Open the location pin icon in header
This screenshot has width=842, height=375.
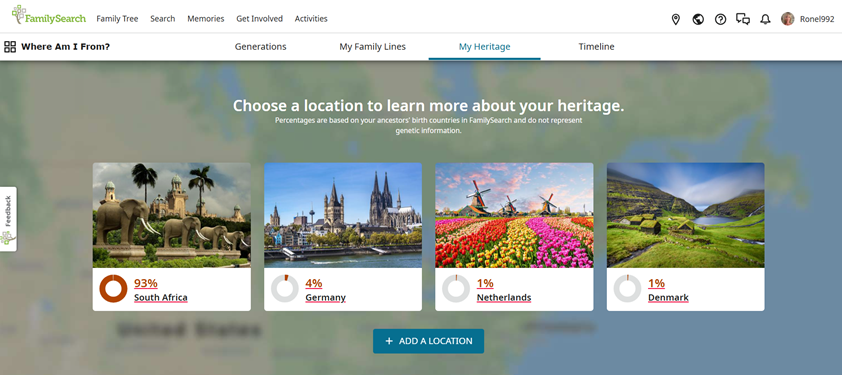[x=676, y=19]
